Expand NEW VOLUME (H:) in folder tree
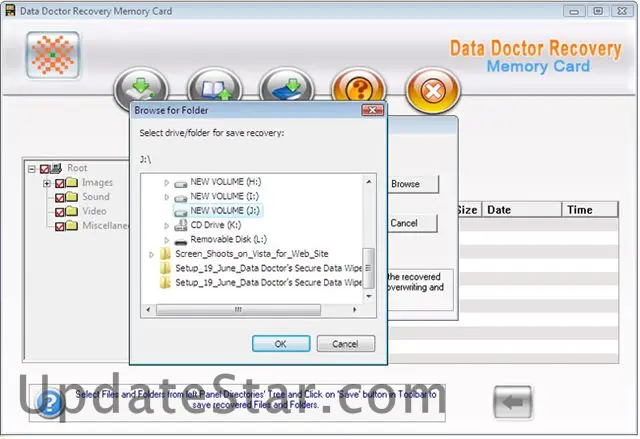This screenshot has width=640, height=439. coord(167,183)
